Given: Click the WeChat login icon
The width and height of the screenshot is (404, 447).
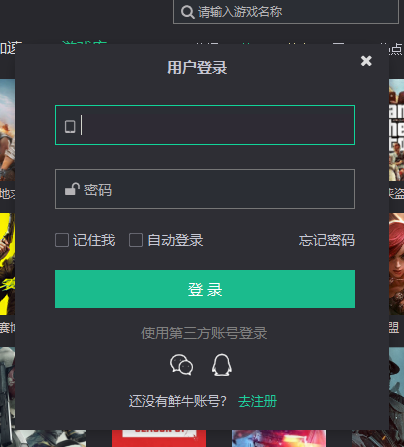Looking at the screenshot, I should click(181, 365).
